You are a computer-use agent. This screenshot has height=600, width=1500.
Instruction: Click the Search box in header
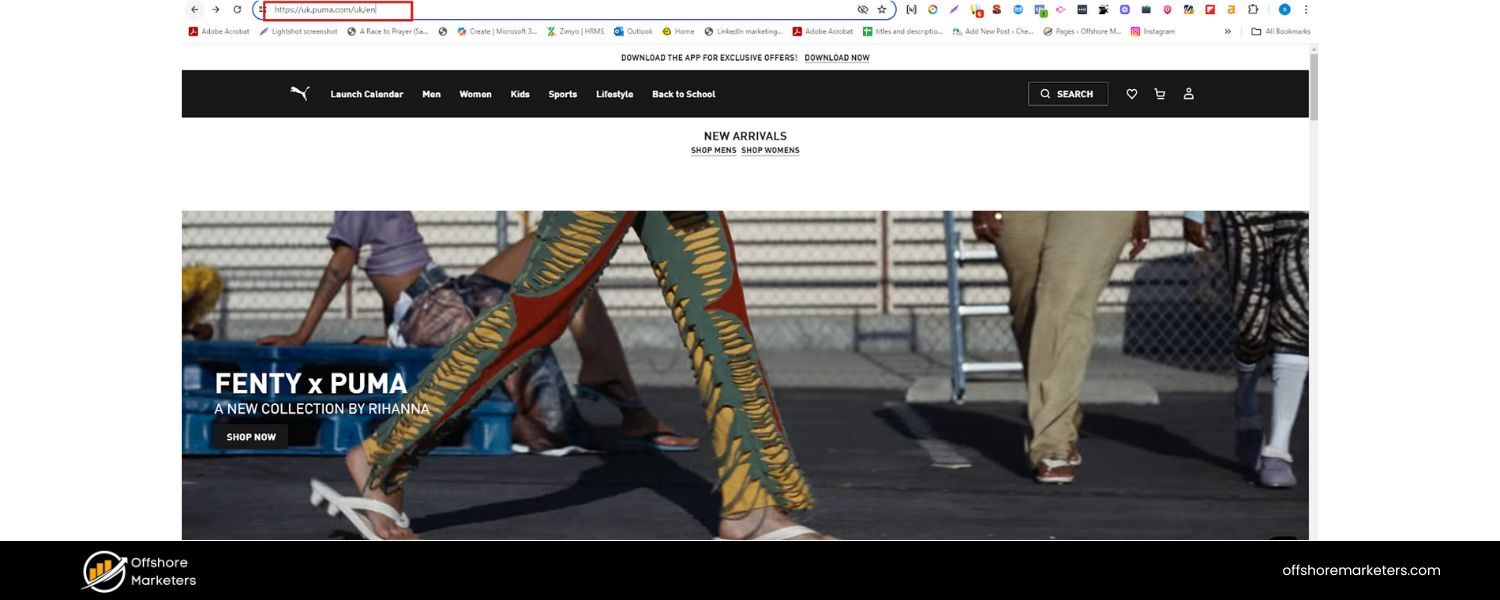click(x=1067, y=94)
